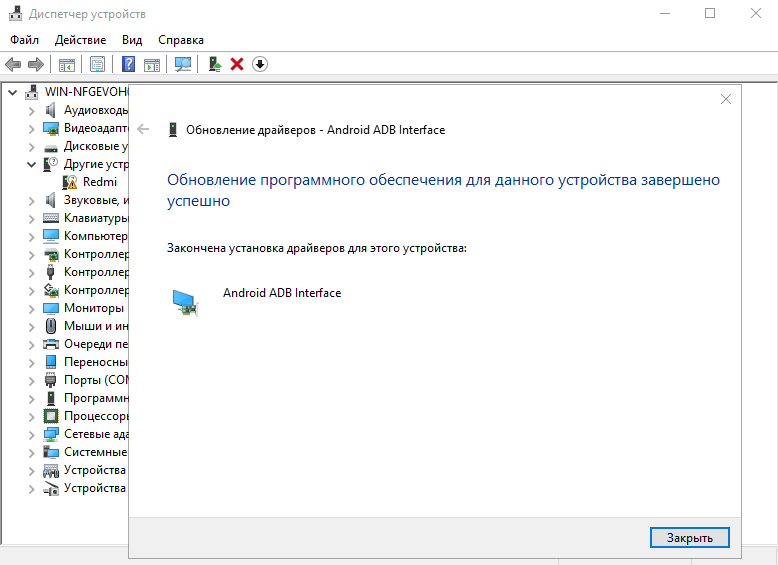This screenshot has height=565, width=778.
Task: Click the red X Uninstall device icon
Action: (x=237, y=64)
